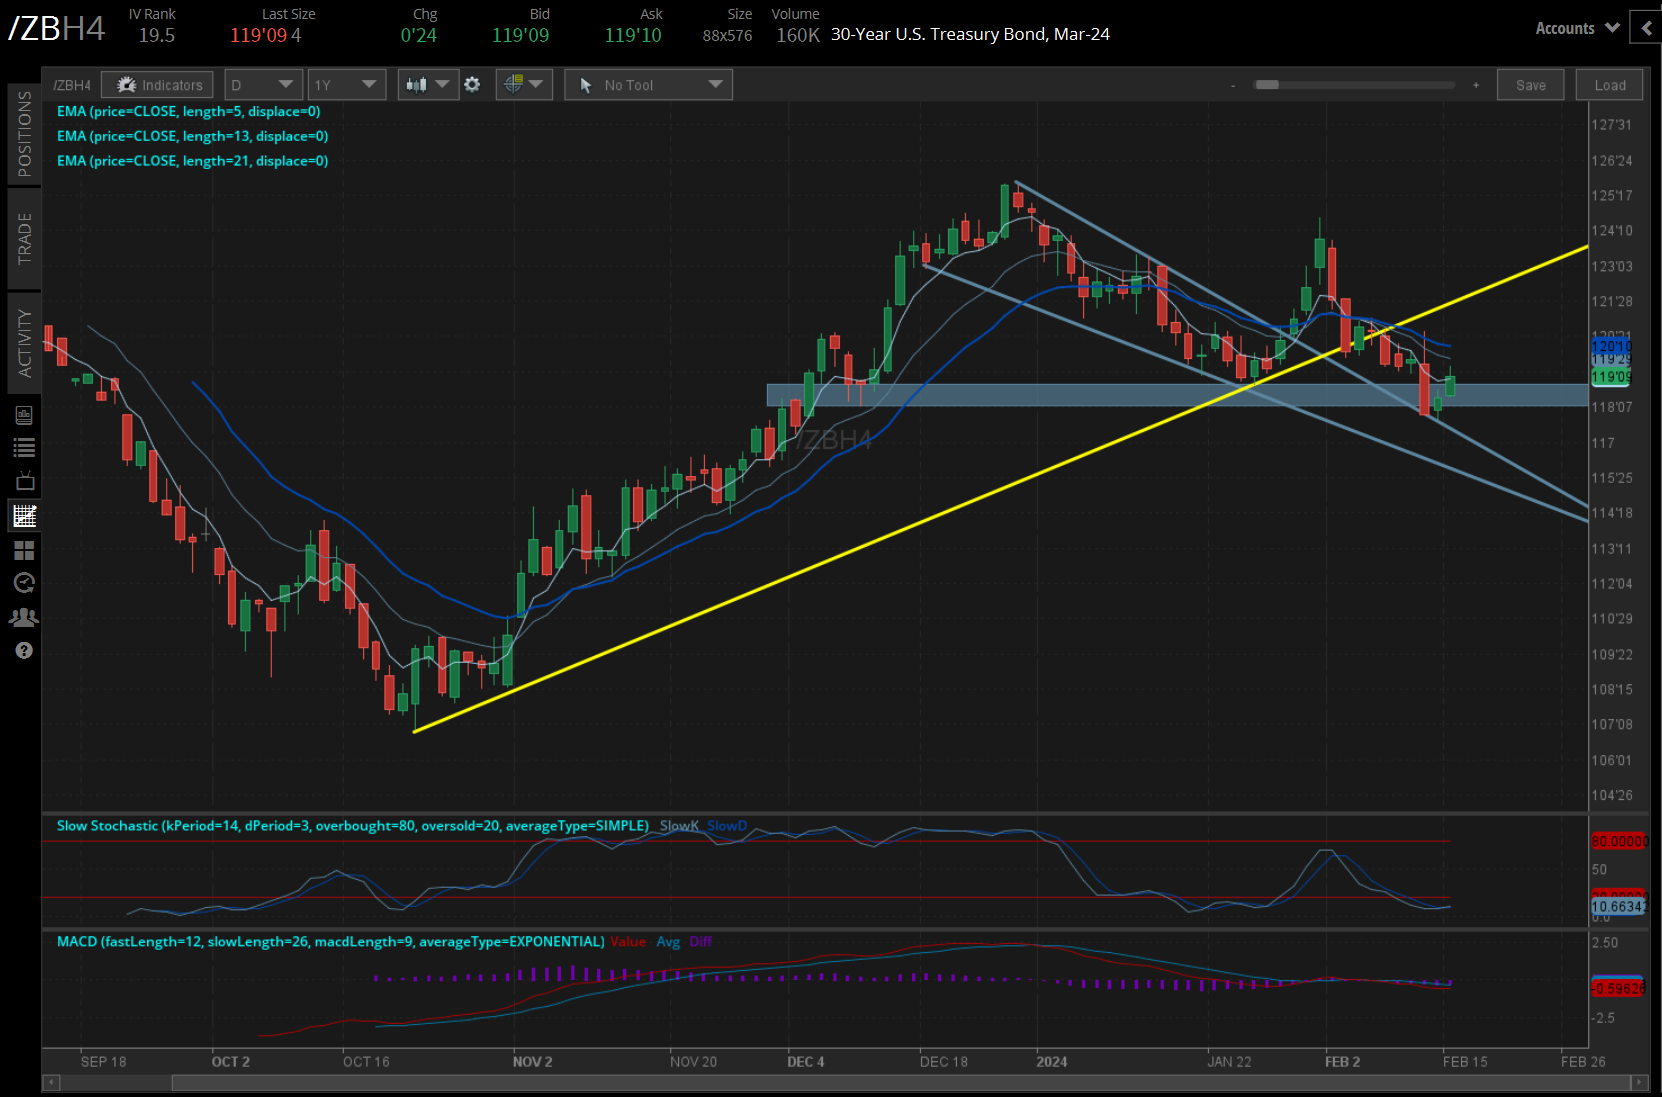
Task: Click the NOV 2 date marker
Action: 532,1062
